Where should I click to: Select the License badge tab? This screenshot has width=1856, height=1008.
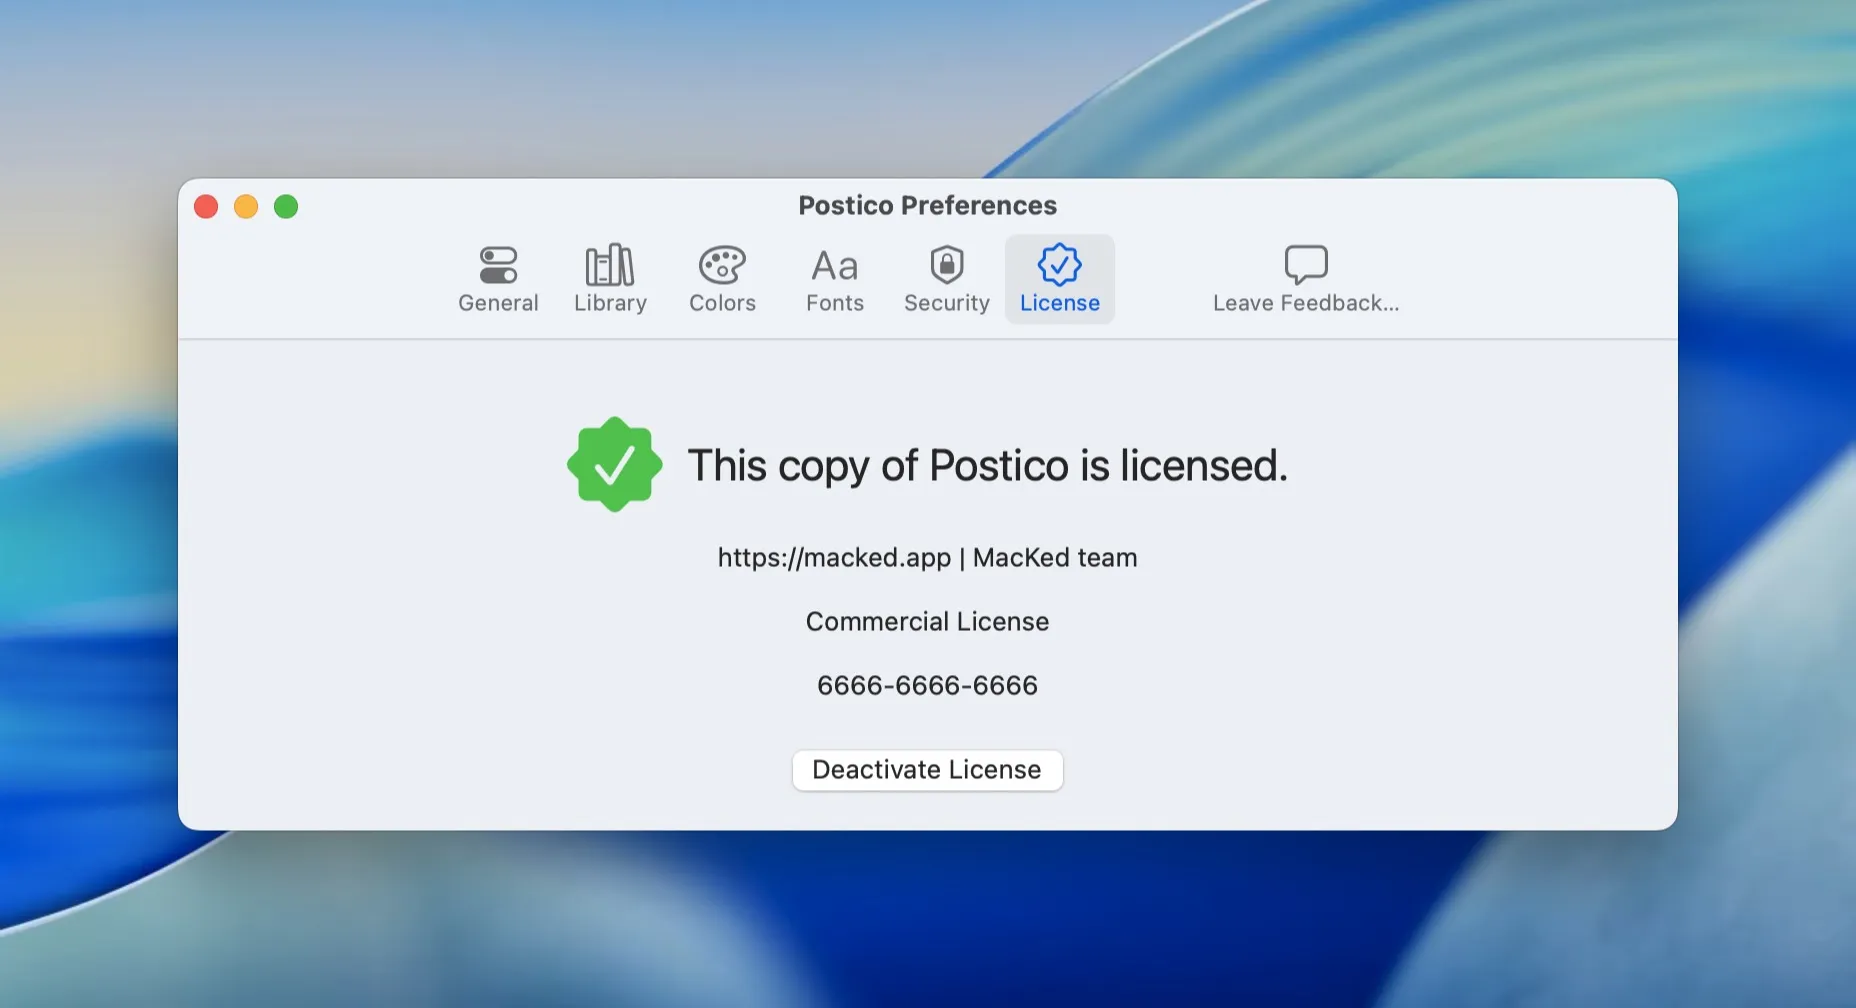point(1060,279)
